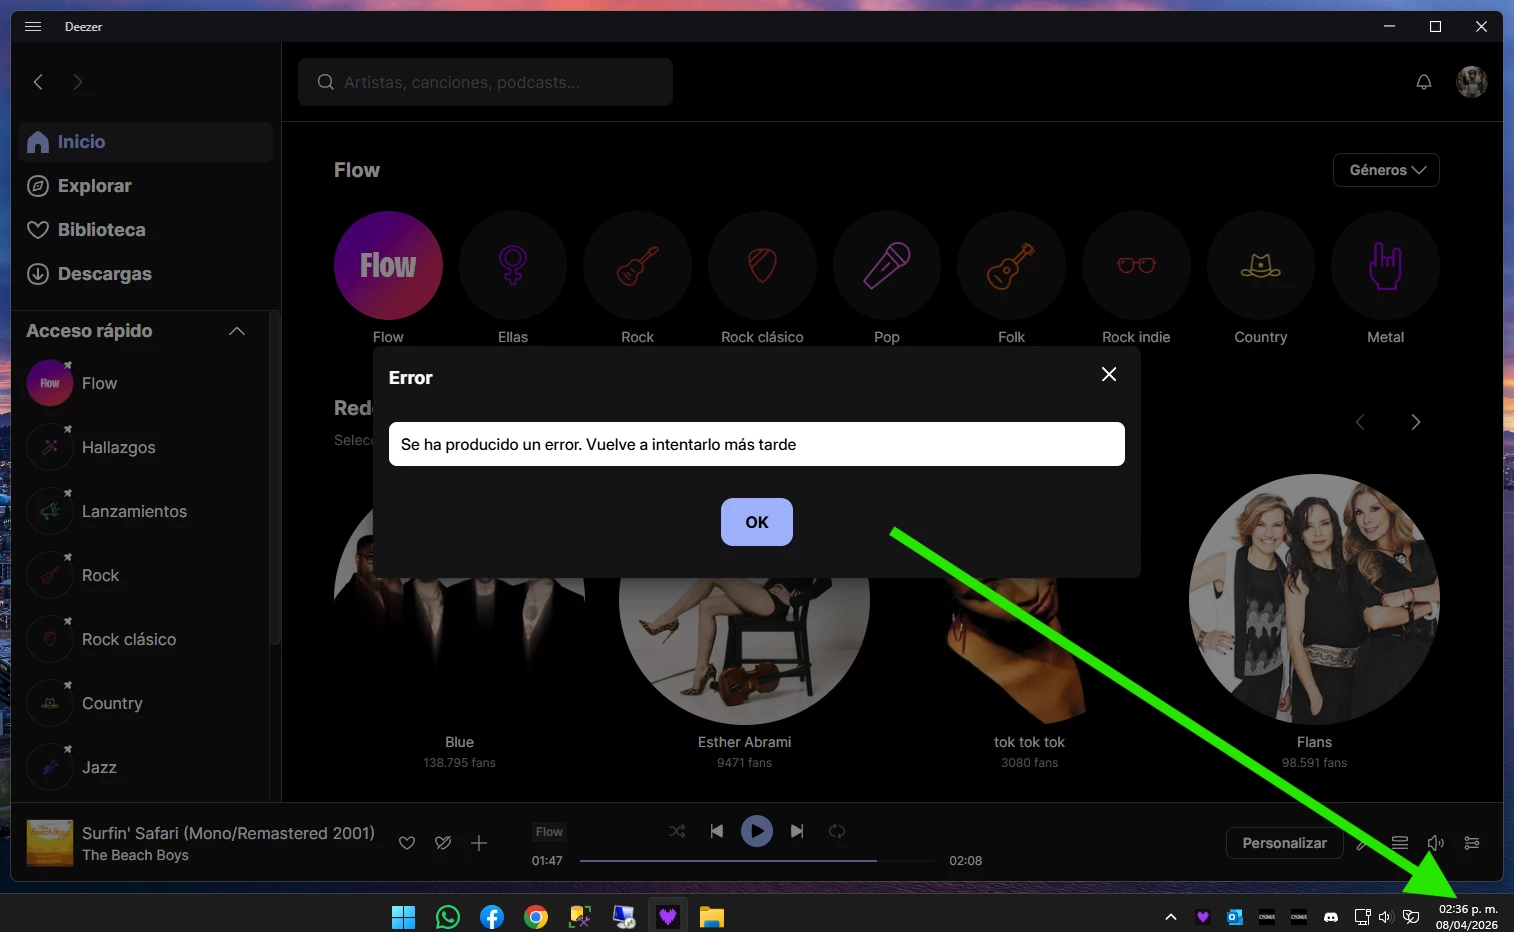Go forward with the right navigation arrow
This screenshot has width=1514, height=932.
point(78,82)
